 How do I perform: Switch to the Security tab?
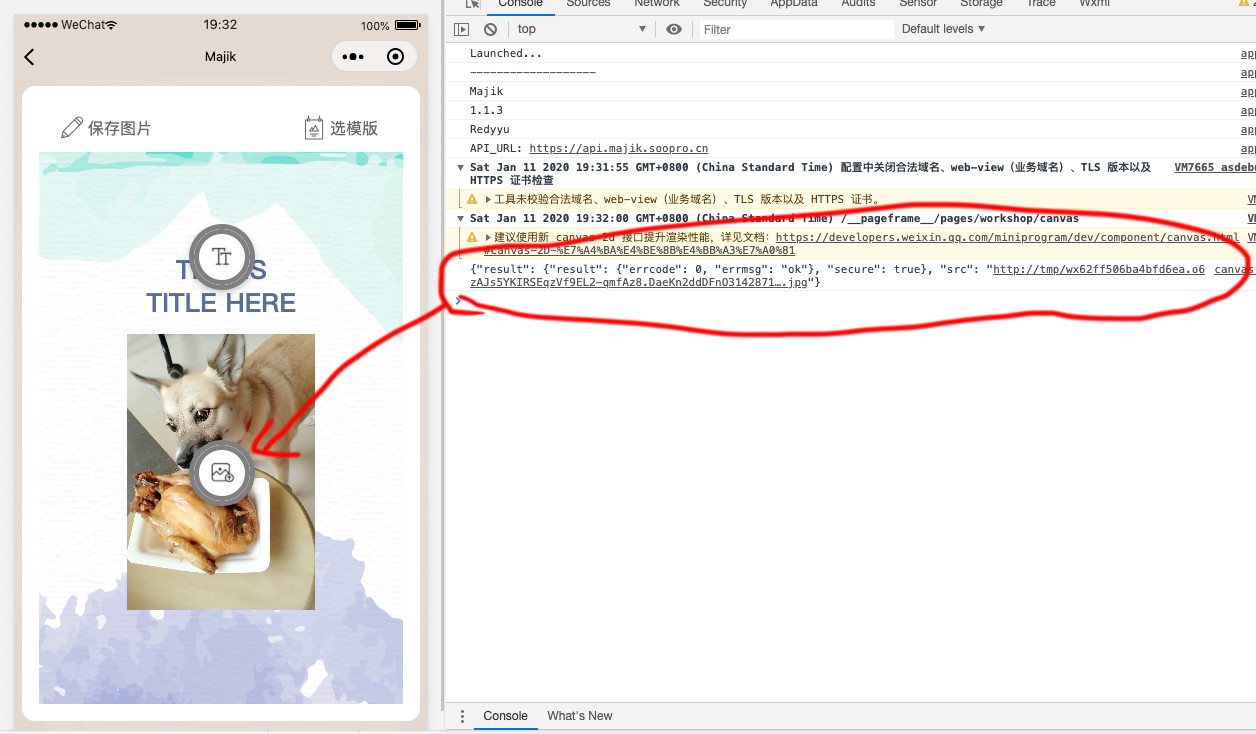[725, 3]
